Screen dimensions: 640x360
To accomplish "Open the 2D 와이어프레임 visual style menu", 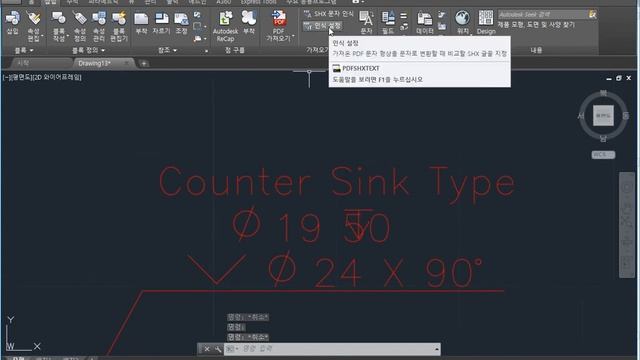I will tap(58, 77).
